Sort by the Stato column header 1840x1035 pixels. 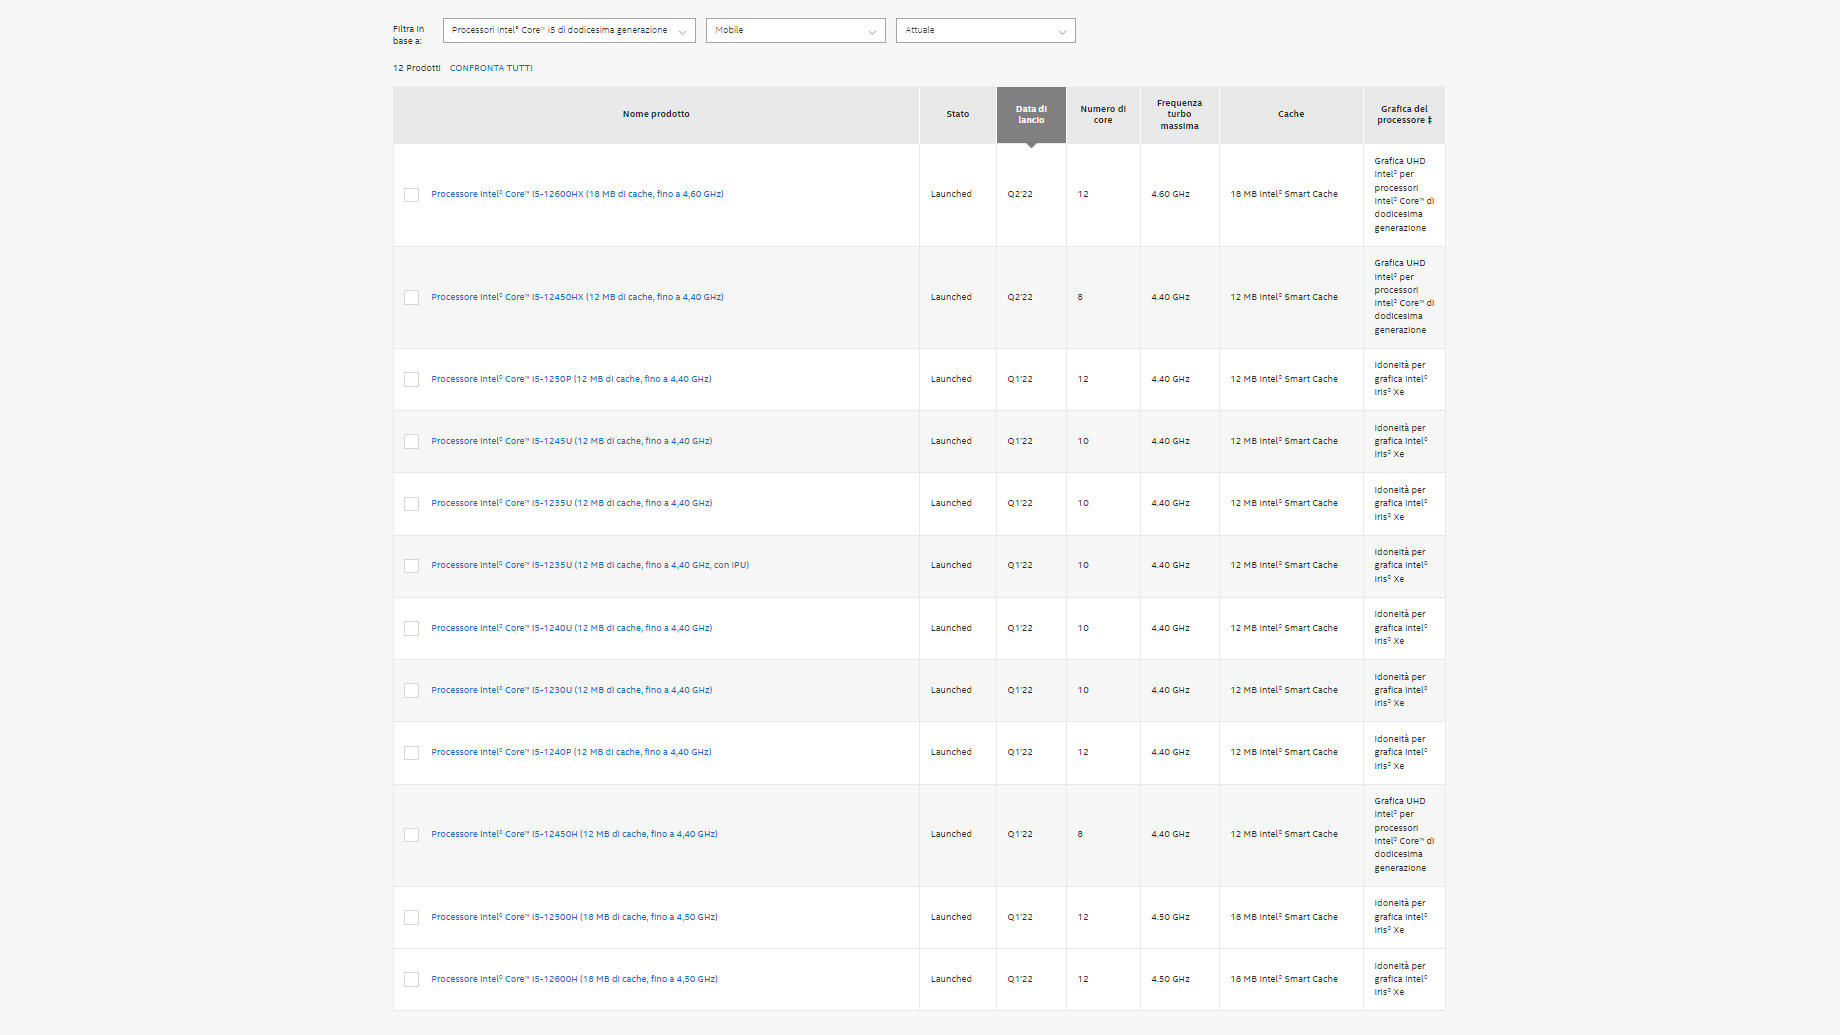pos(958,114)
